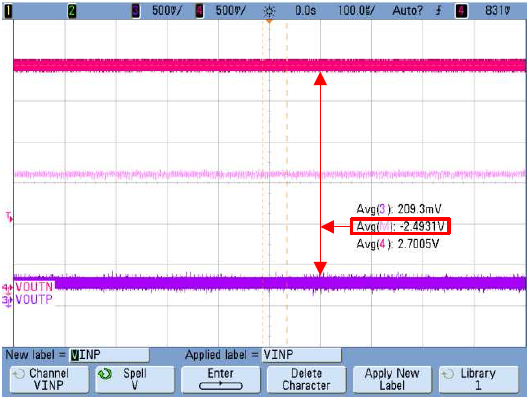Select the Channel VINP softkey
Image resolution: width=529 pixels, height=400 pixels.
[x=49, y=379]
